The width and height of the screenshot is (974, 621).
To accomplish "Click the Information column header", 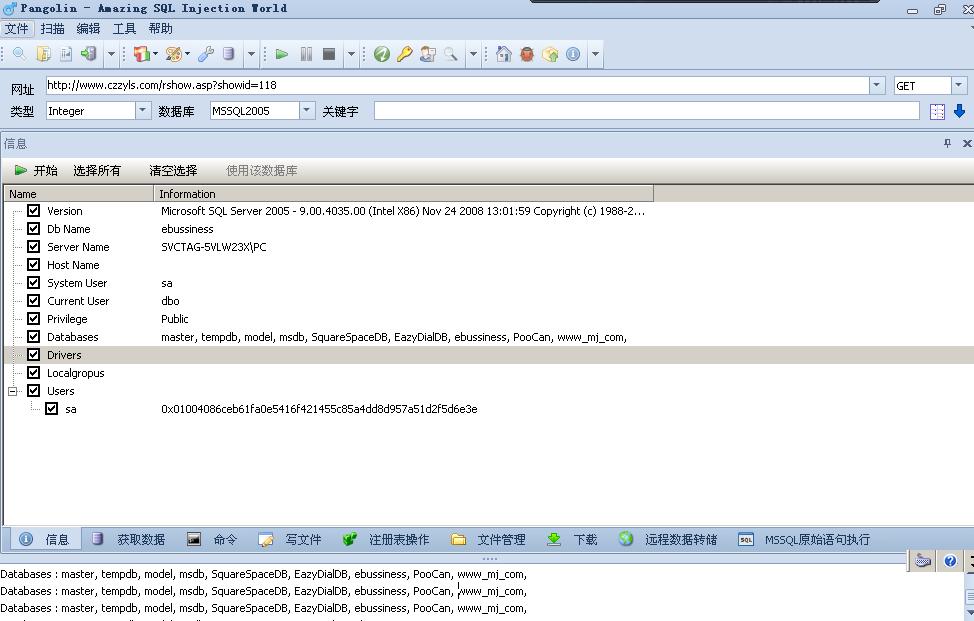I will click(403, 194).
